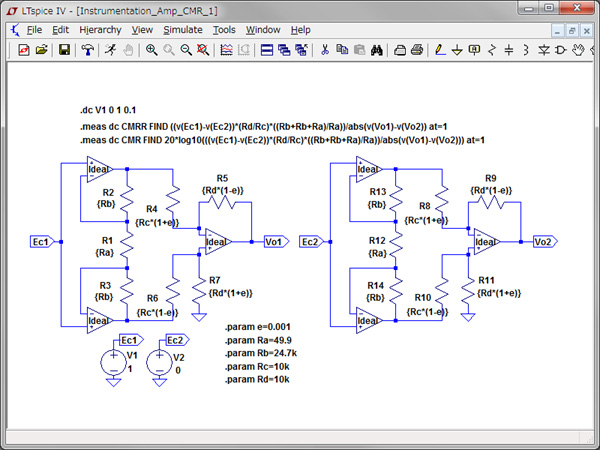
Task: Click the Save schematic floppy icon
Action: click(x=62, y=49)
